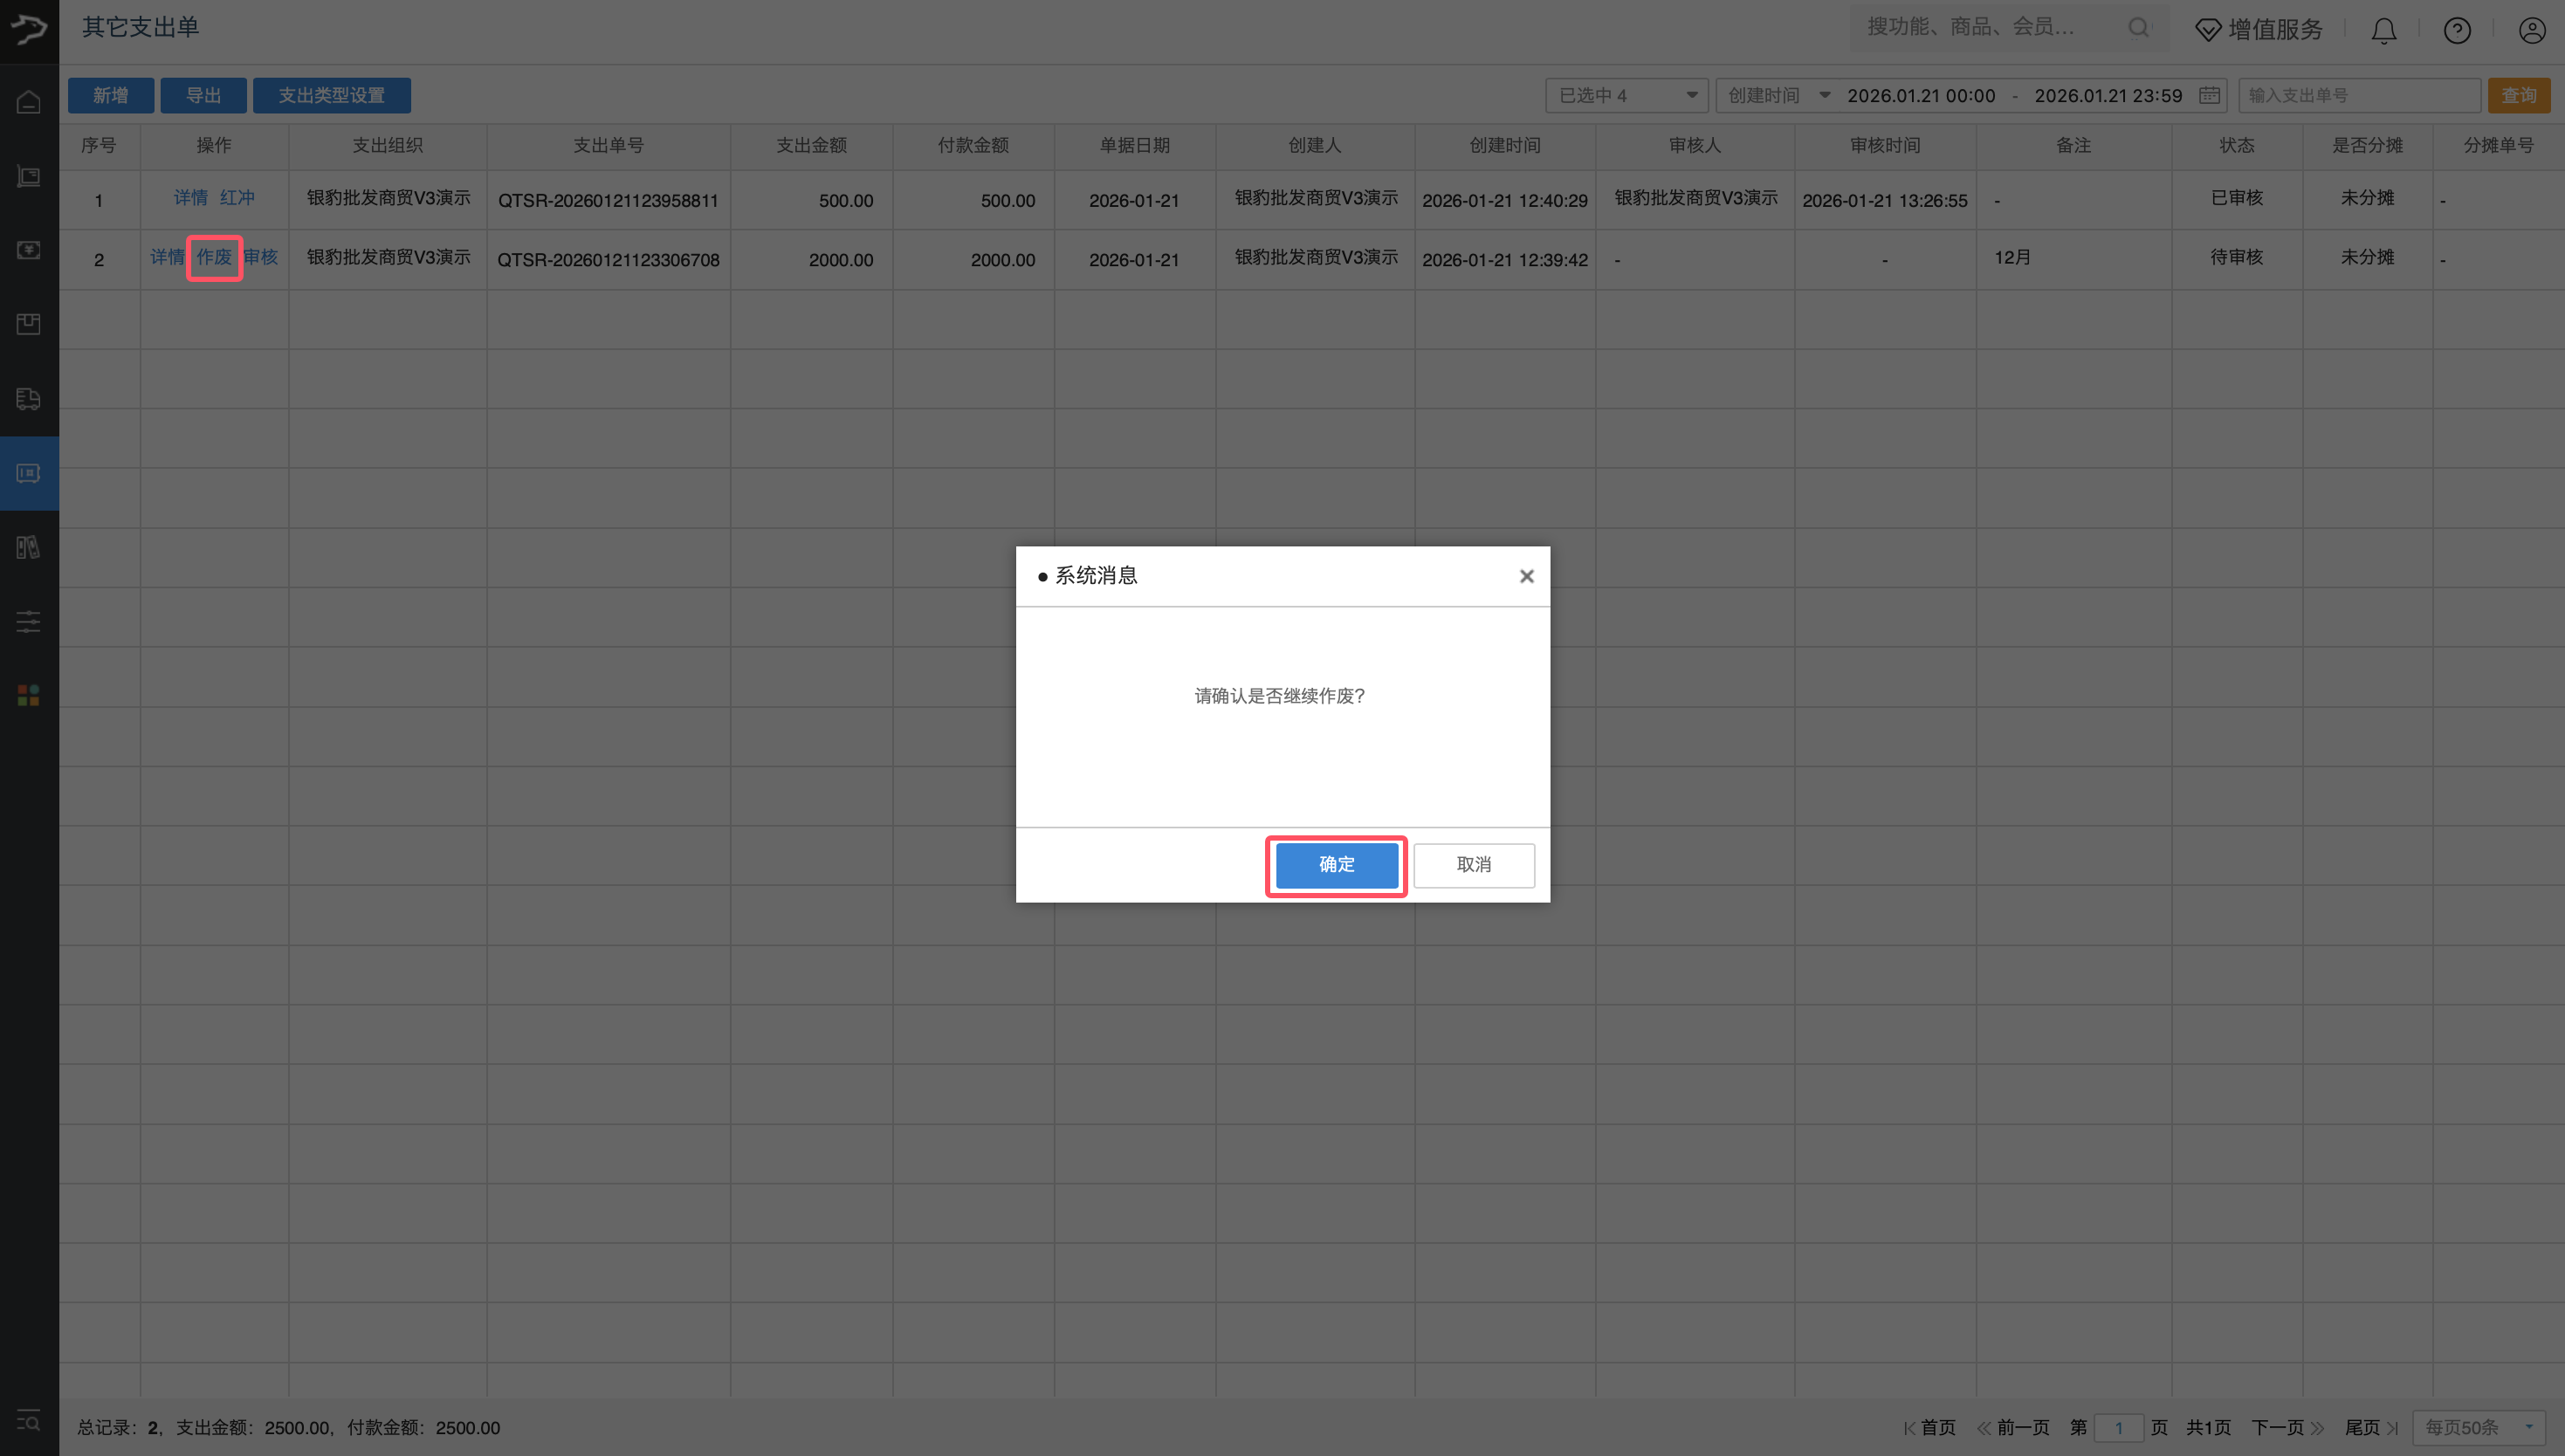
Task: Open the inventory box module in the sidebar
Action: (28, 323)
